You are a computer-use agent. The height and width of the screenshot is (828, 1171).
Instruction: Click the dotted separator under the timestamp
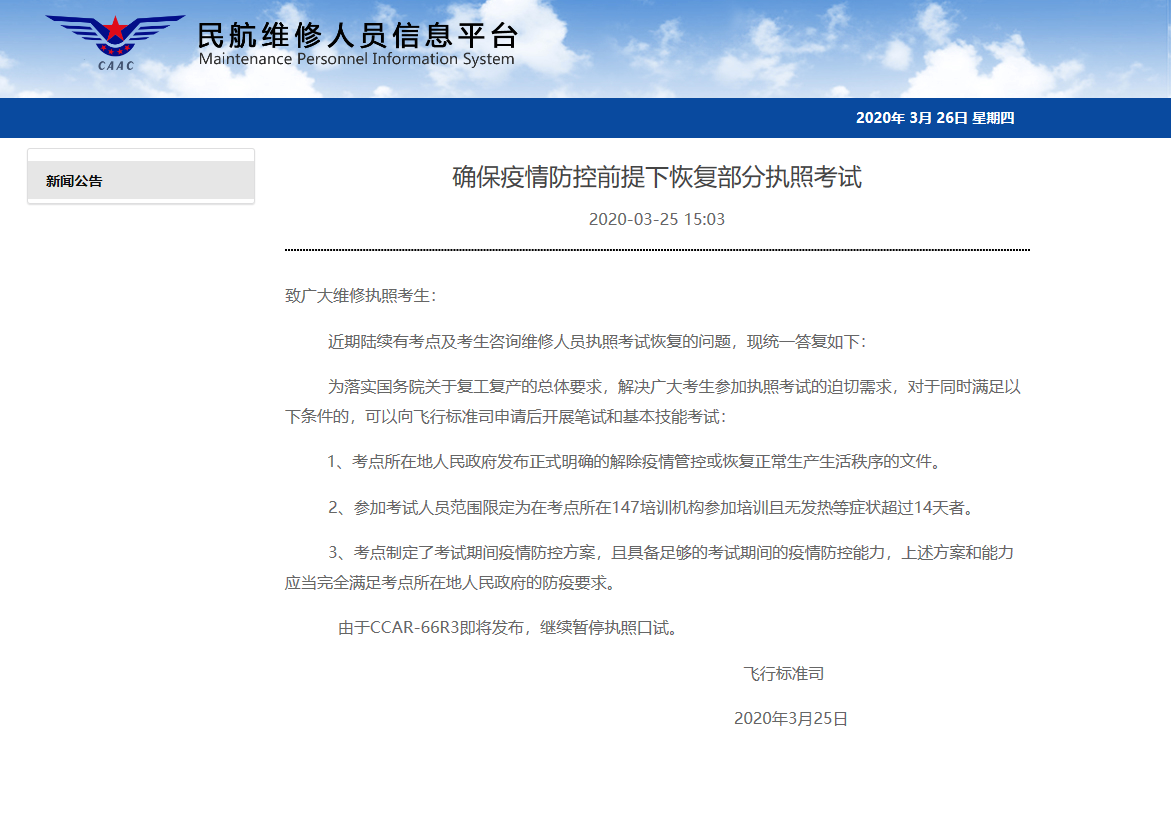[656, 250]
